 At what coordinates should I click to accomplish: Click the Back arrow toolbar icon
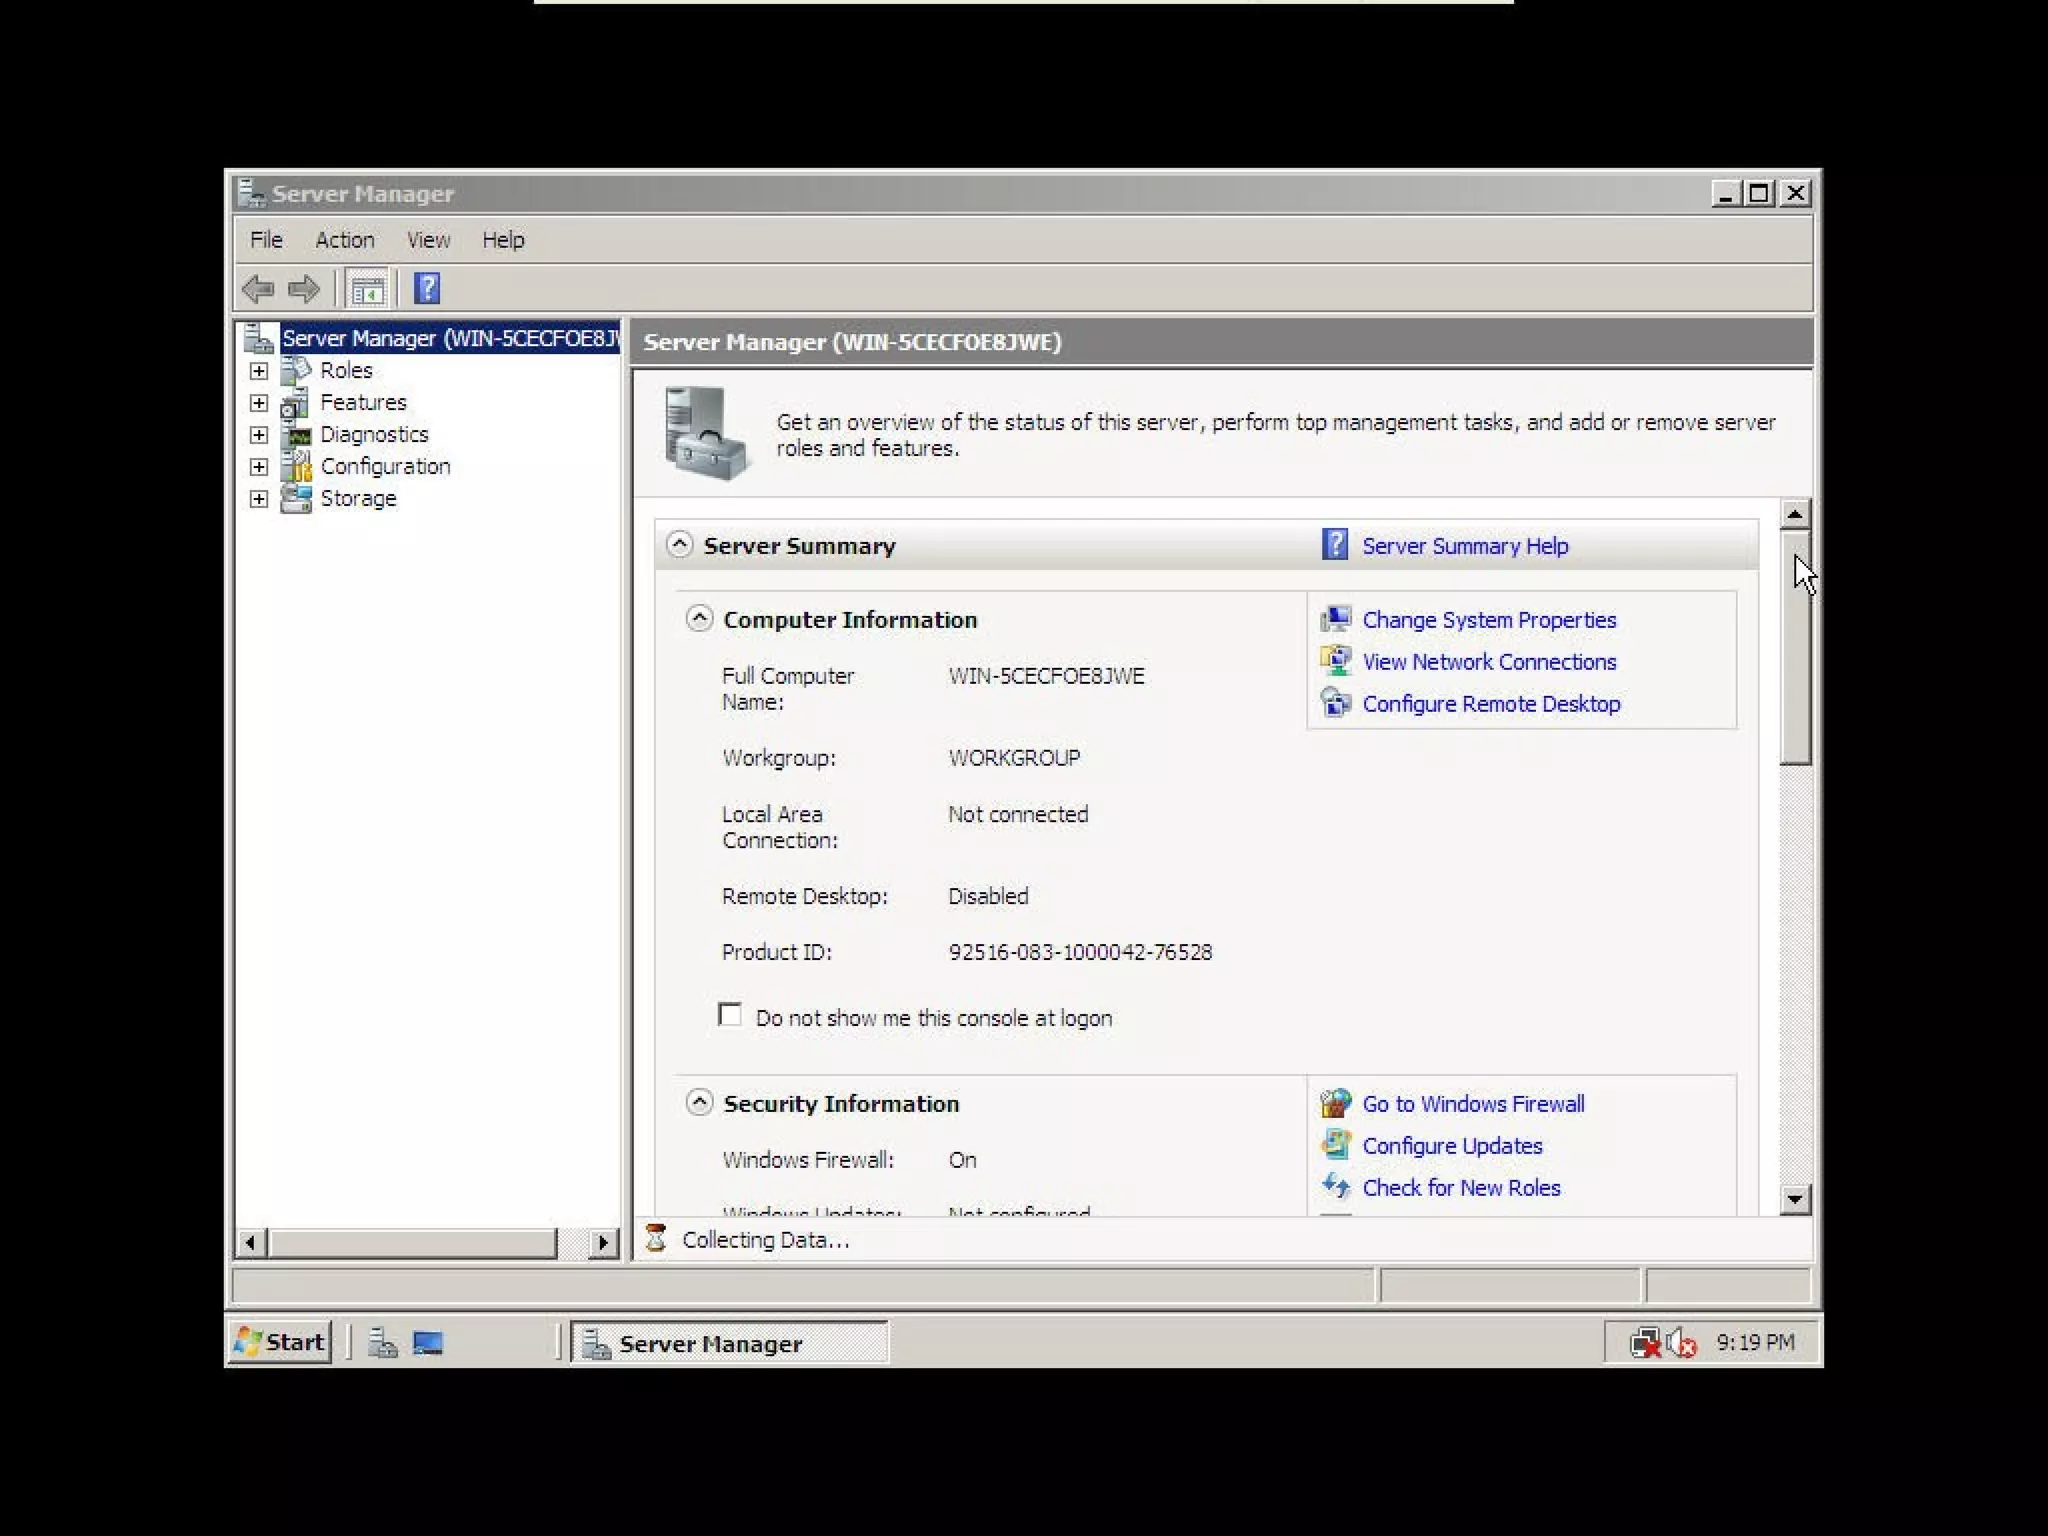(258, 290)
